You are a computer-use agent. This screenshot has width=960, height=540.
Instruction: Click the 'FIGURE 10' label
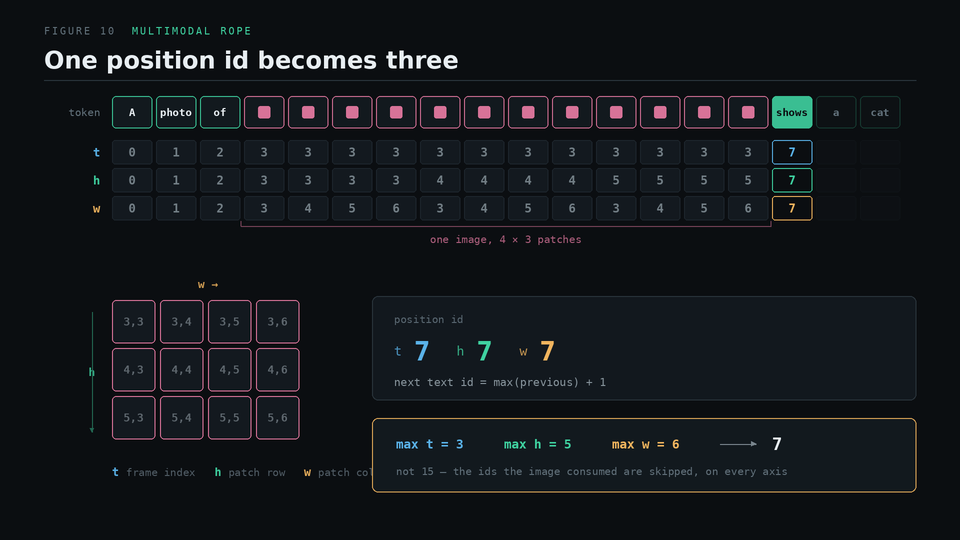click(x=80, y=31)
